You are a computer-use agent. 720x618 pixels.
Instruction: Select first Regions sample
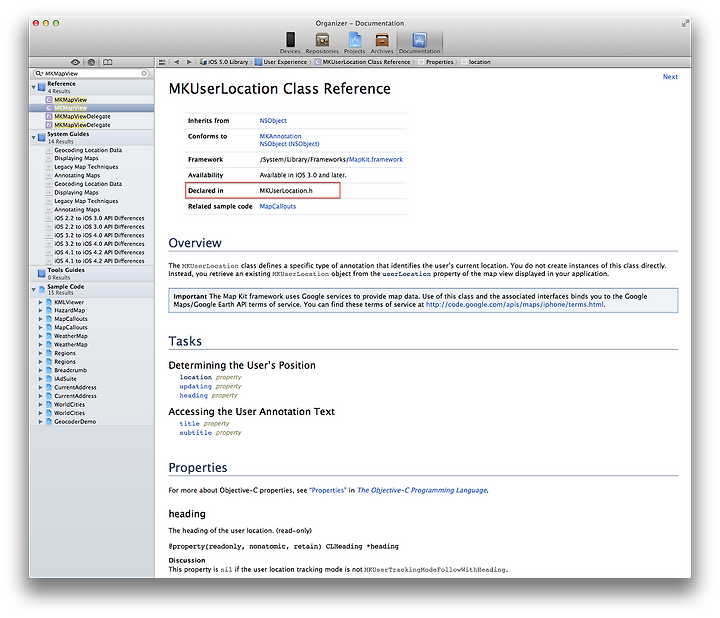tap(65, 353)
